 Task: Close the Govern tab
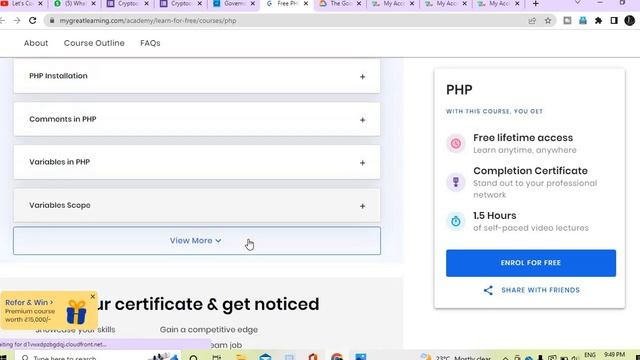(253, 4)
